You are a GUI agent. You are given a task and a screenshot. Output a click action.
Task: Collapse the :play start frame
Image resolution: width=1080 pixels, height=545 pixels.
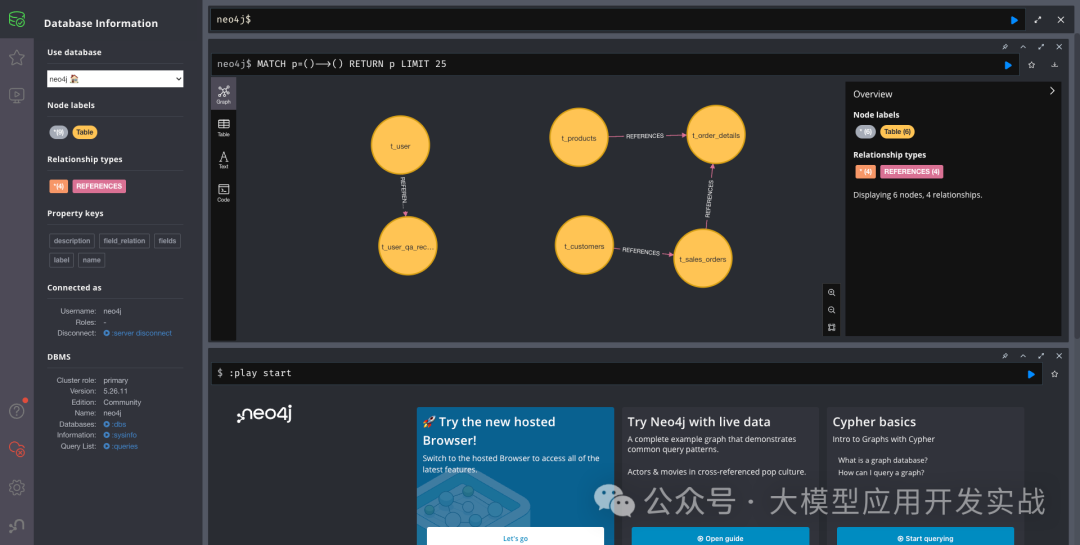click(1023, 356)
